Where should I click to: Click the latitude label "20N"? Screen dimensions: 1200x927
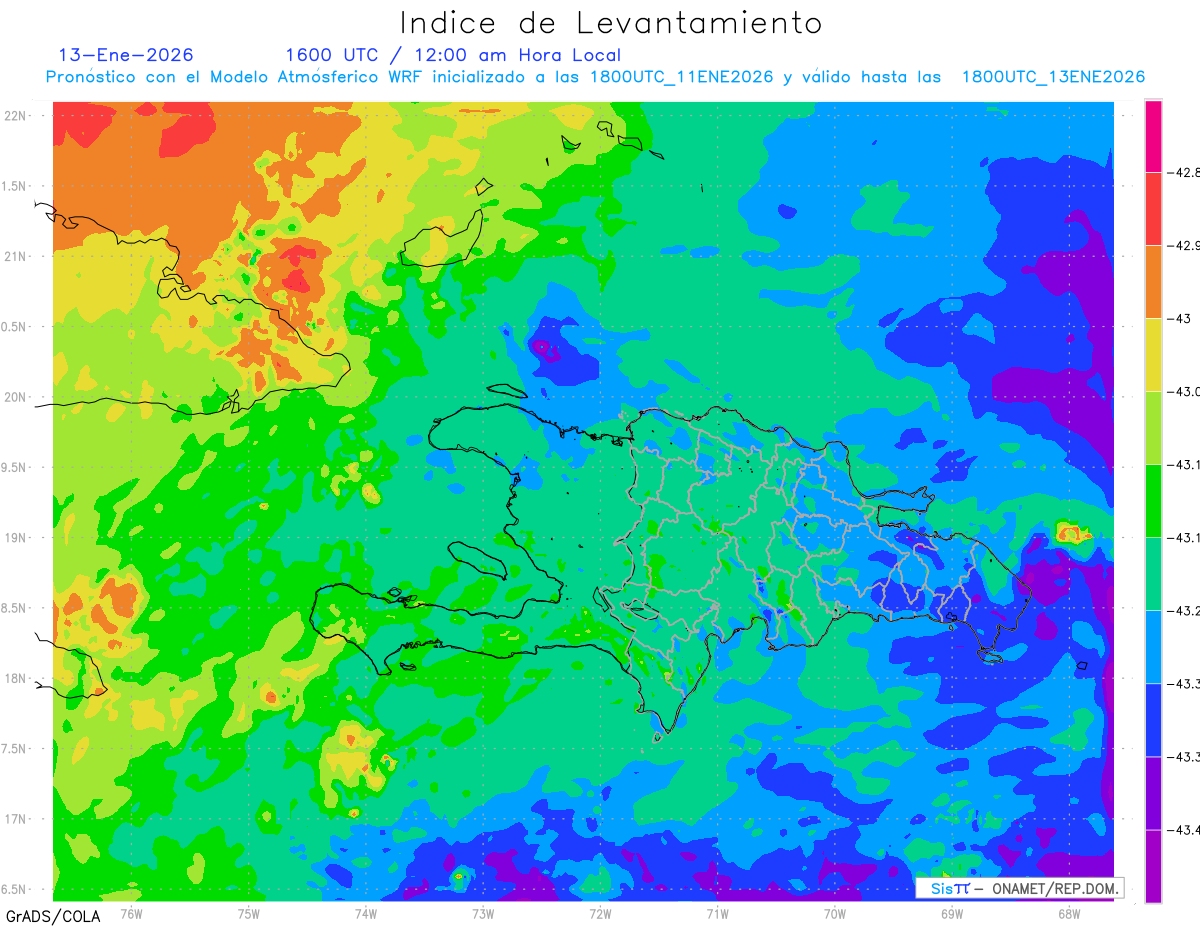pos(17,397)
